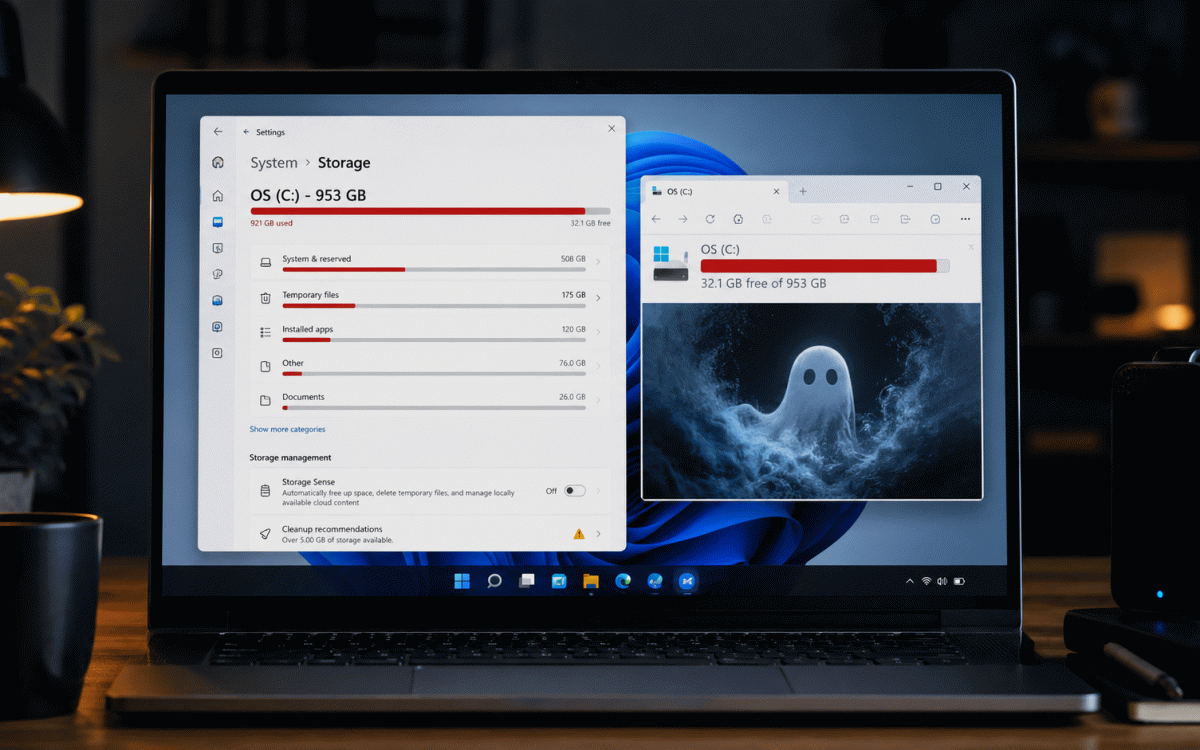This screenshot has height=750, width=1200.
Task: Launch Microsoft Edge from the taskbar
Action: 623,581
